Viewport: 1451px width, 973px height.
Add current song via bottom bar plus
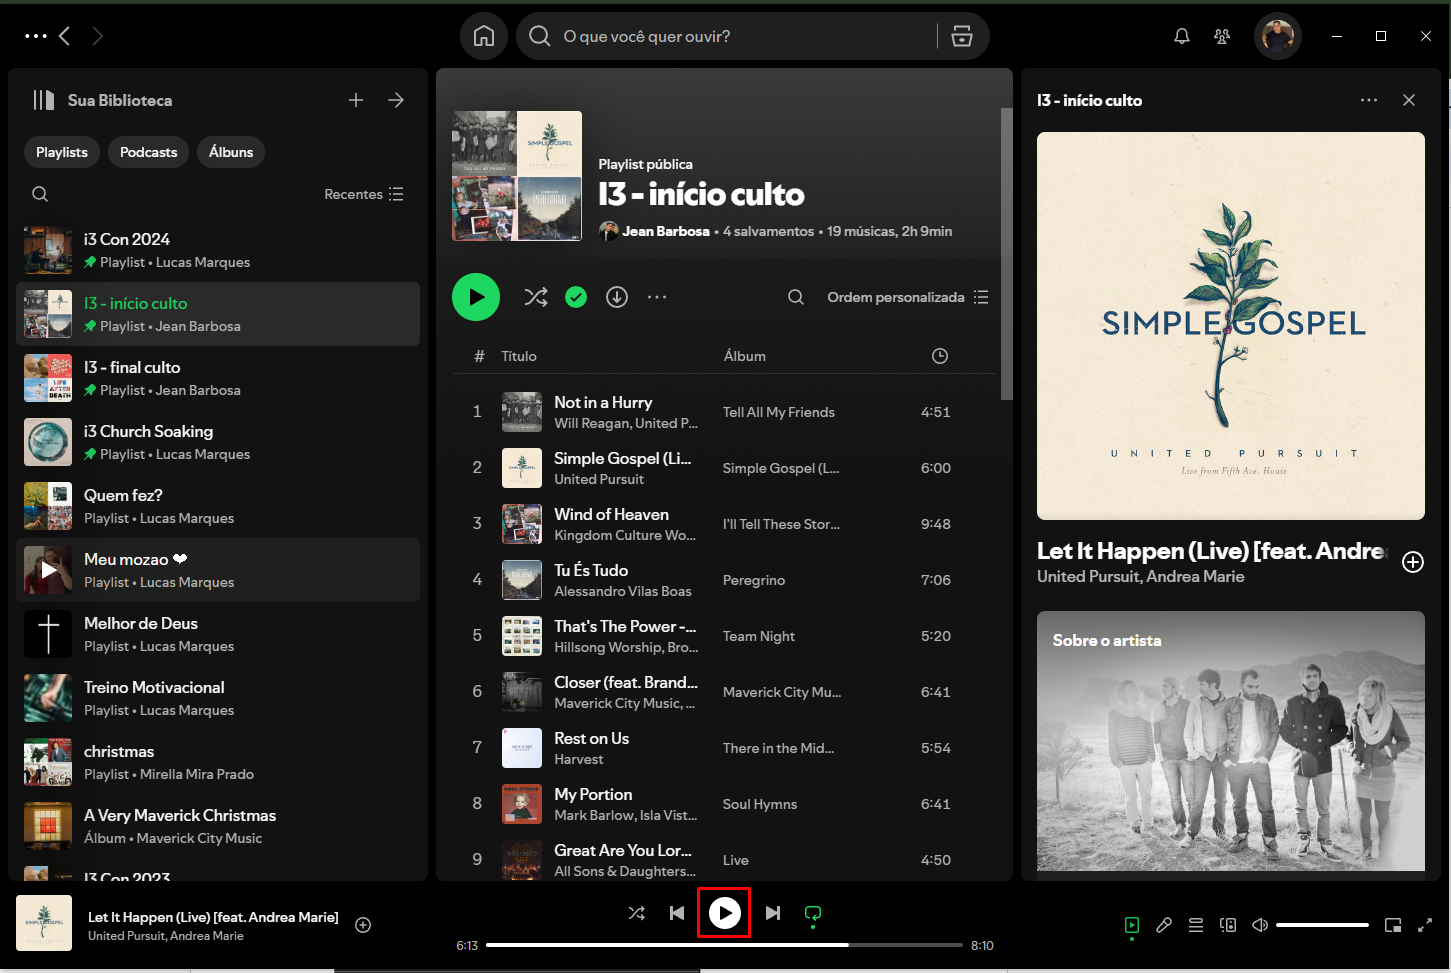364,925
